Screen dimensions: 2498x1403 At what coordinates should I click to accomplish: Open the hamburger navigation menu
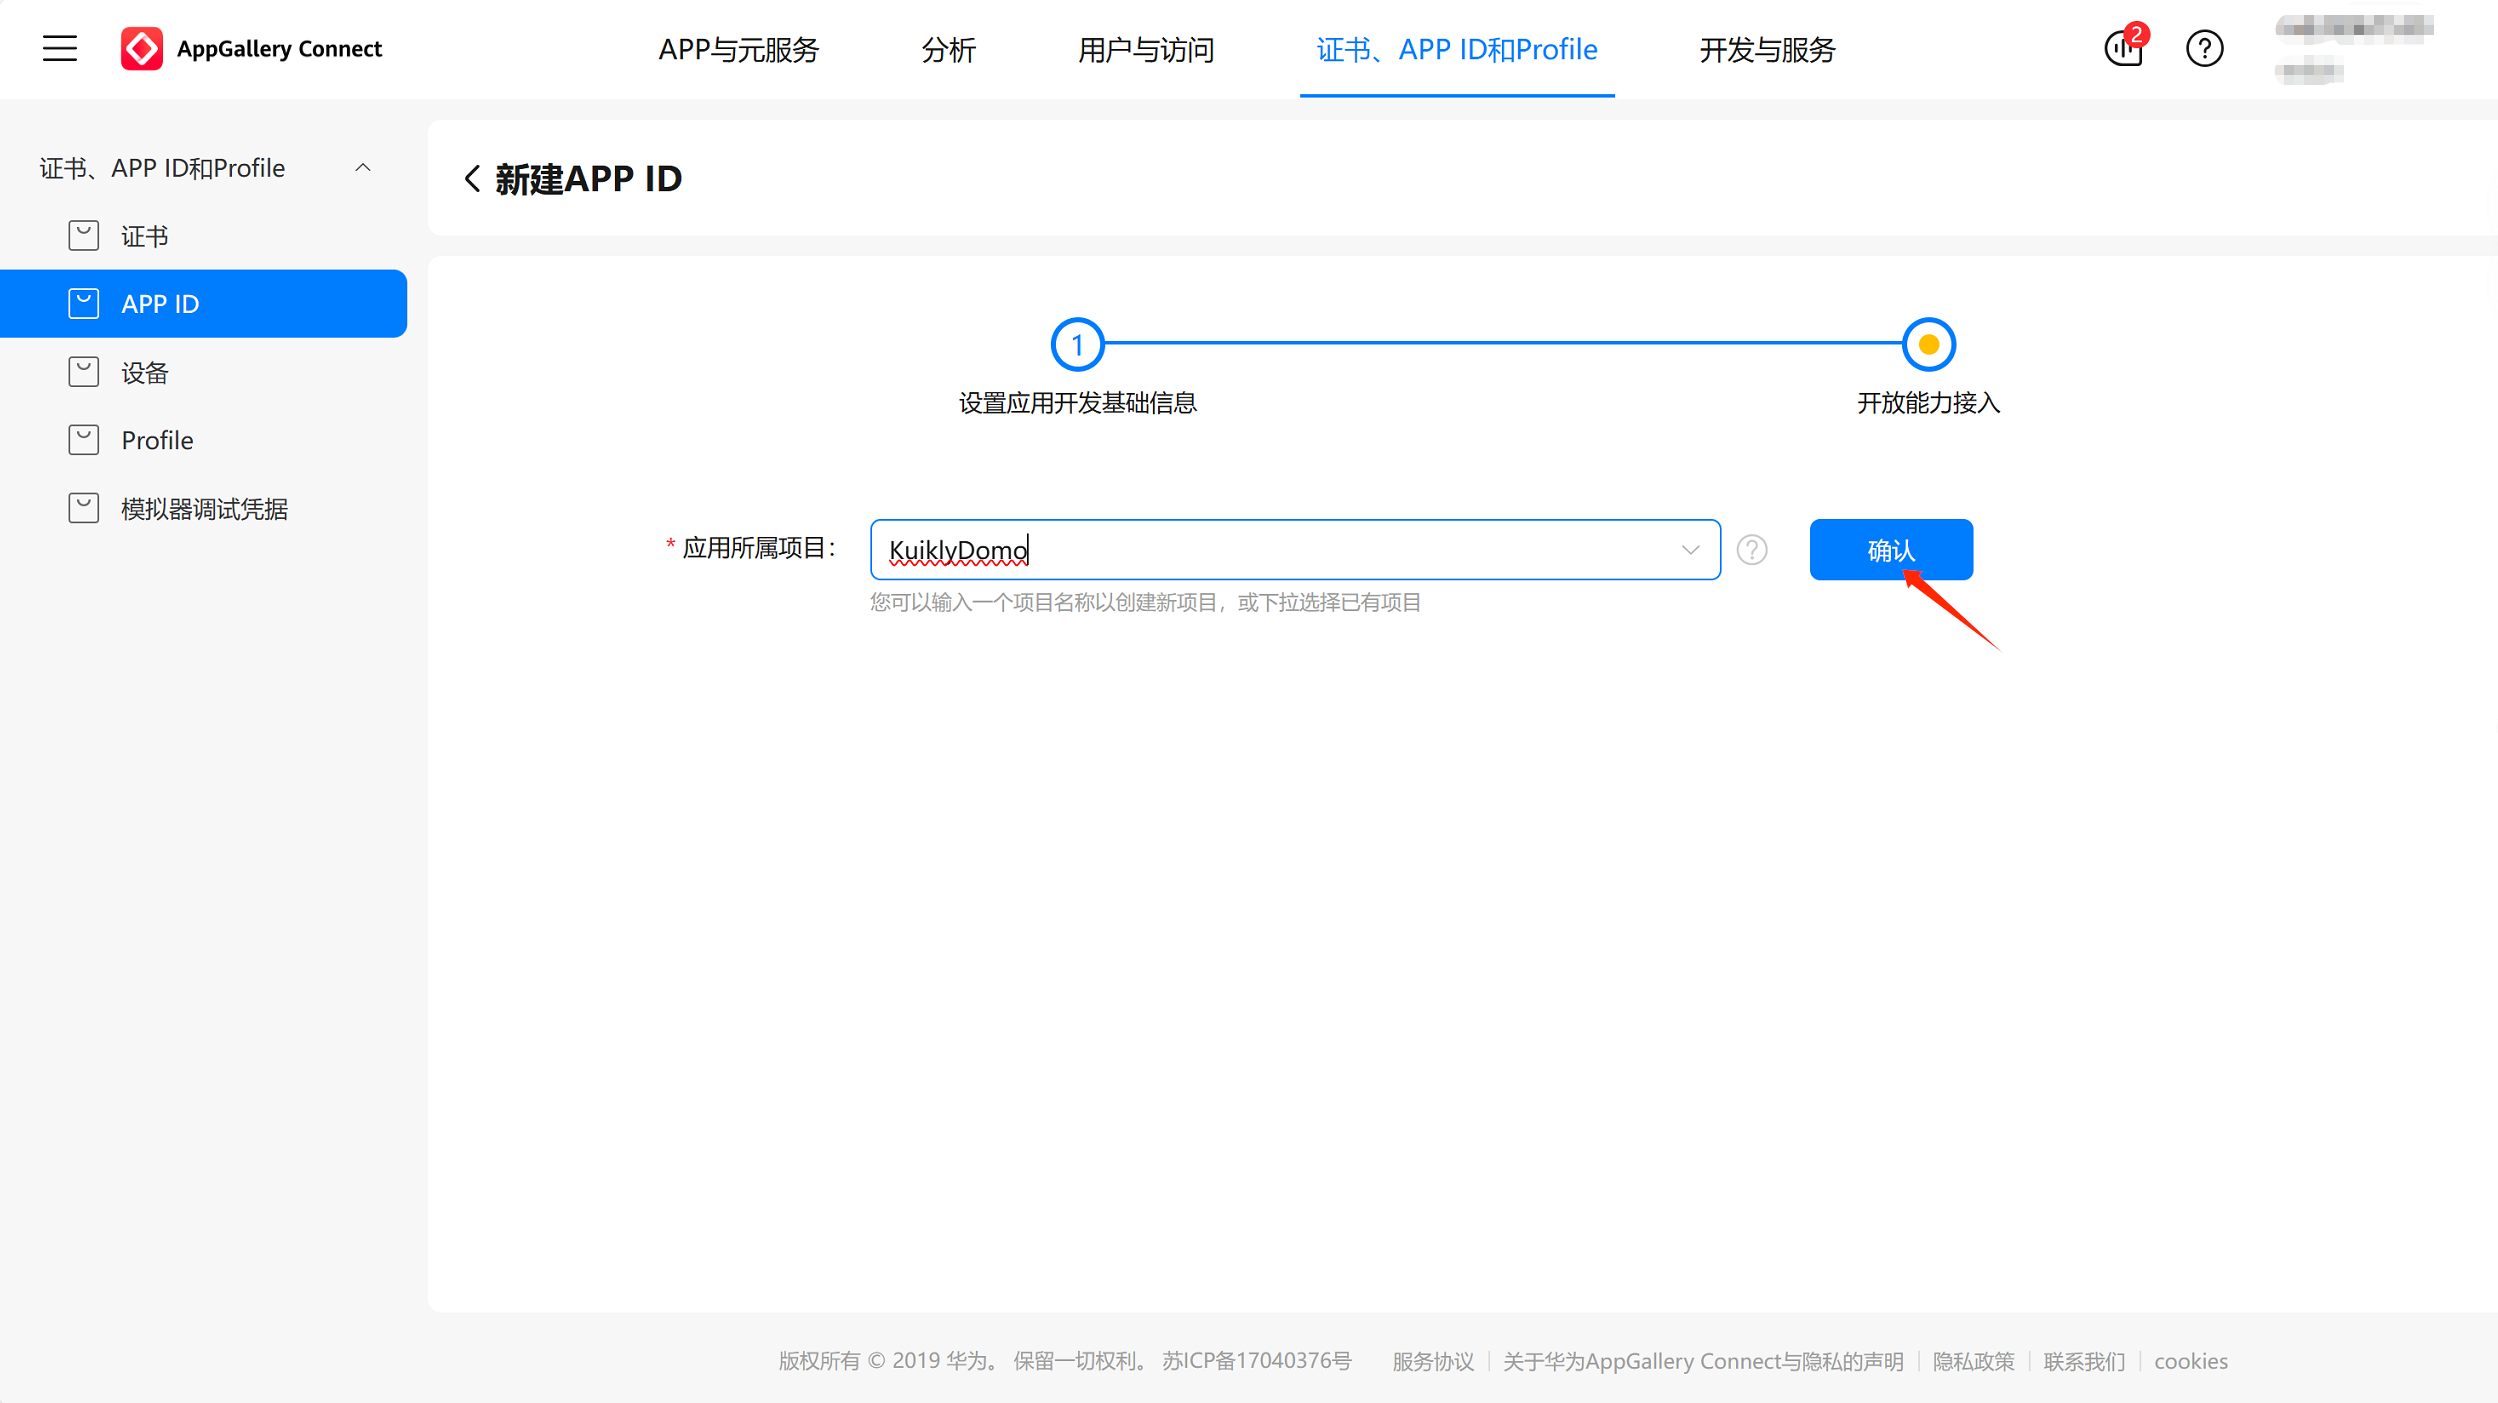pyautogui.click(x=60, y=48)
